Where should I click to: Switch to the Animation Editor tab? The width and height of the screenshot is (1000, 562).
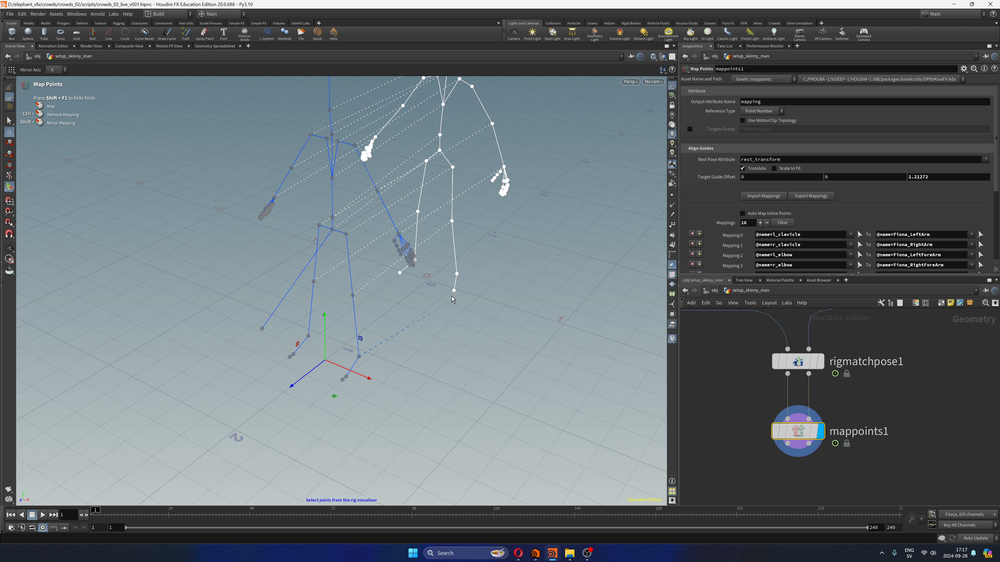point(53,46)
